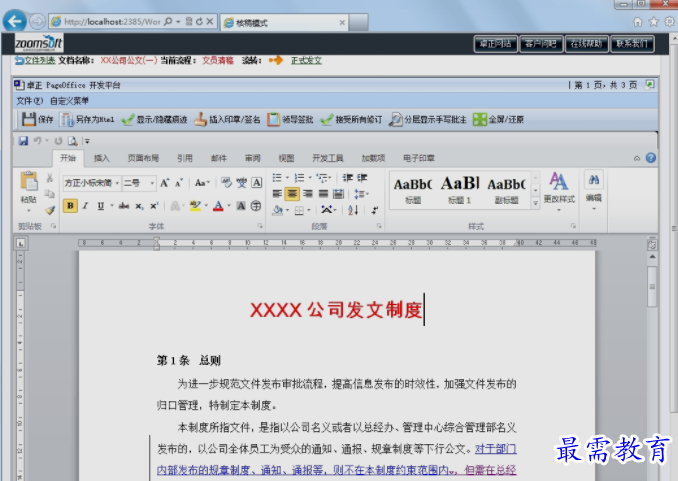Click font color red A swatch
The image size is (678, 481).
218,206
